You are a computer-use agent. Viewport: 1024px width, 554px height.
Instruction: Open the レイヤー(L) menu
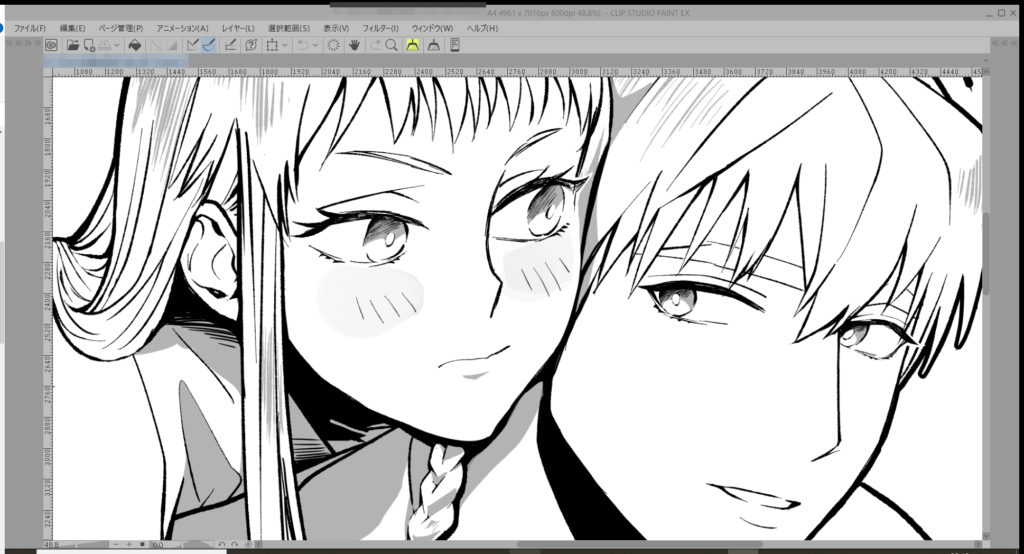pyautogui.click(x=236, y=28)
